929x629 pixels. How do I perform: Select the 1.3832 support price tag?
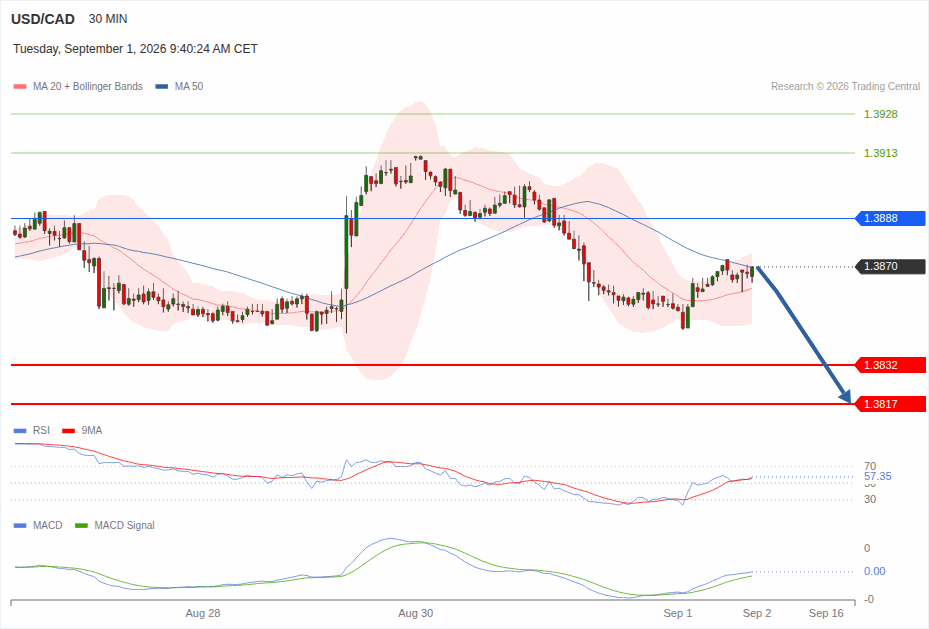coord(890,365)
